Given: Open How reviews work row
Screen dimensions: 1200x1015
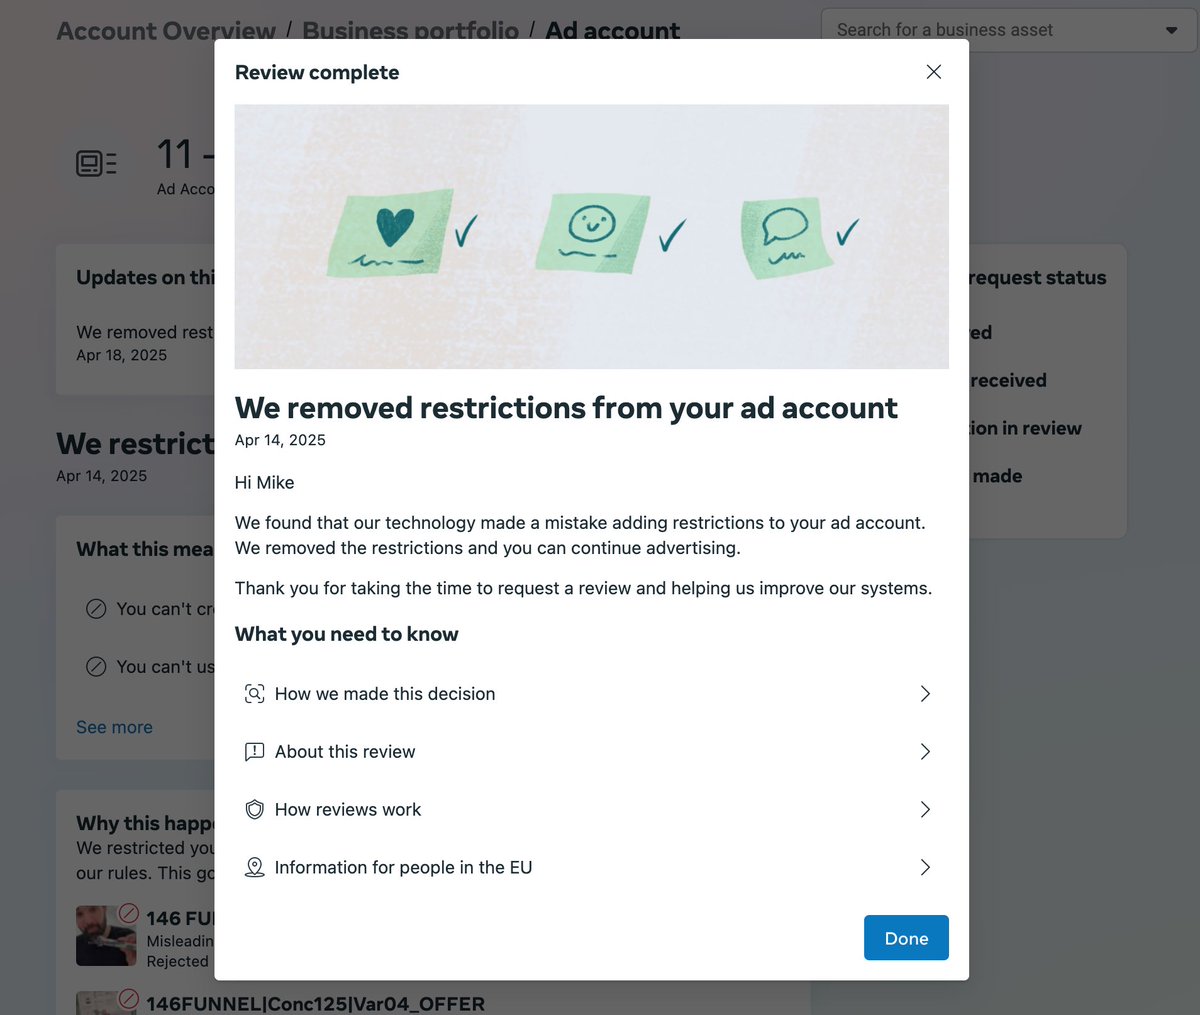Looking at the screenshot, I should click(591, 810).
